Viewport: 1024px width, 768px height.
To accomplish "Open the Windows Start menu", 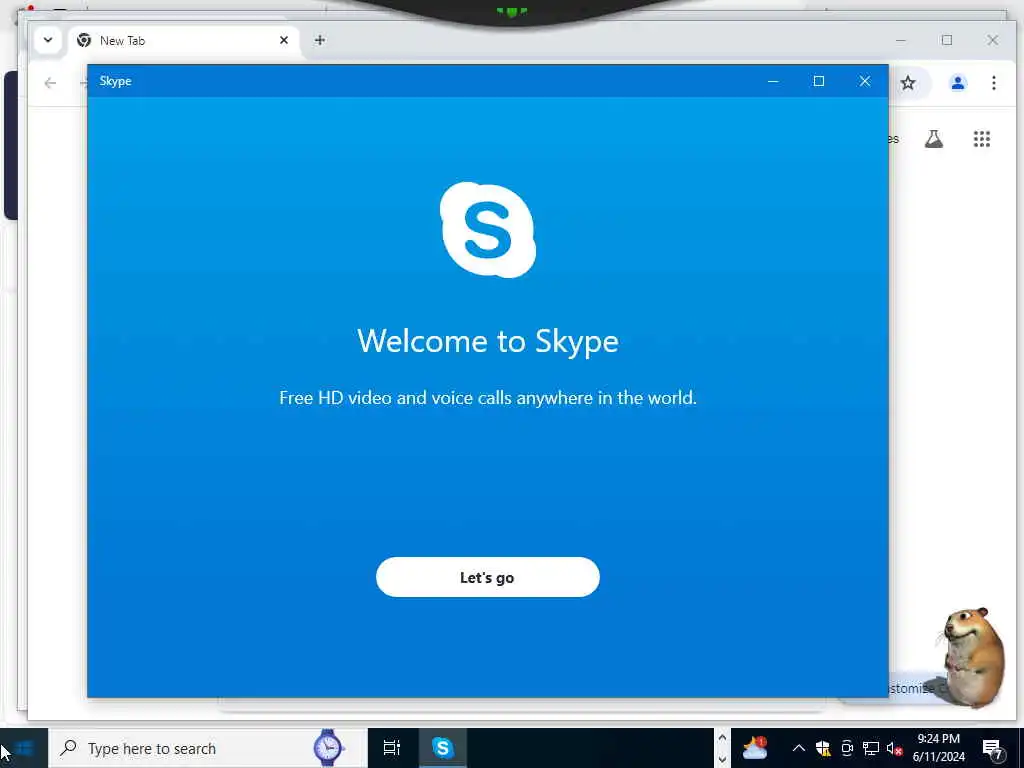I will click(x=24, y=748).
